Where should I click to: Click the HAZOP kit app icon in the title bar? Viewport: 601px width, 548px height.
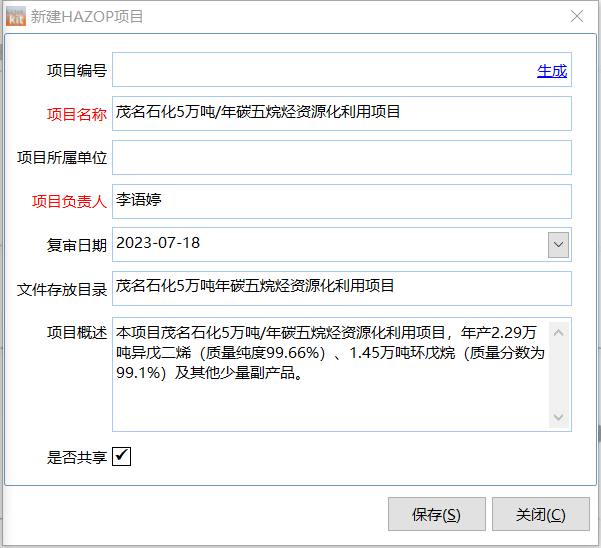[x=16, y=16]
